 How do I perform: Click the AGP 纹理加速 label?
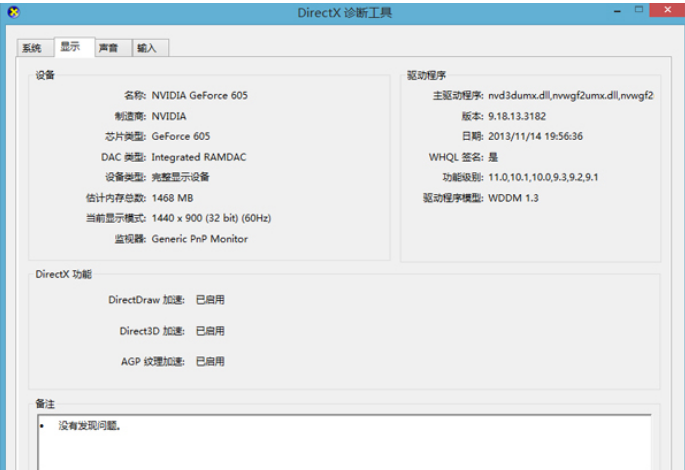(153, 361)
